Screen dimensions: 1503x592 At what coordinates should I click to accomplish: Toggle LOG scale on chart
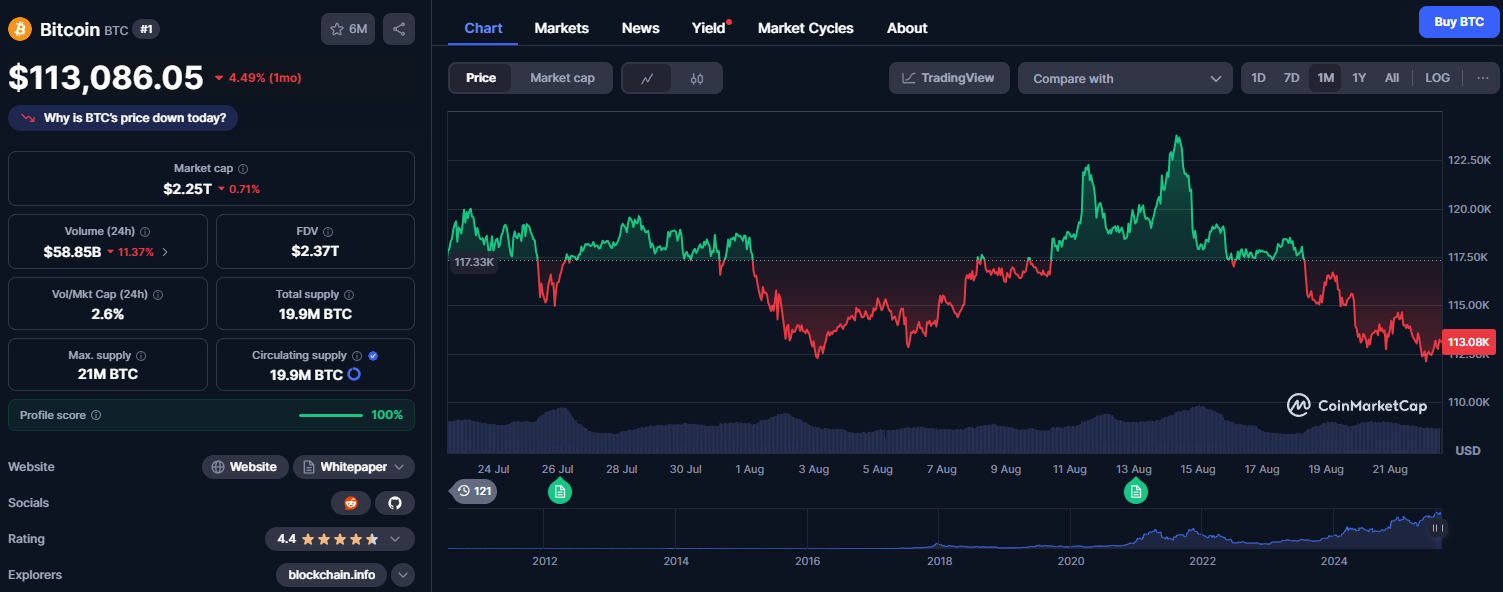point(1437,78)
